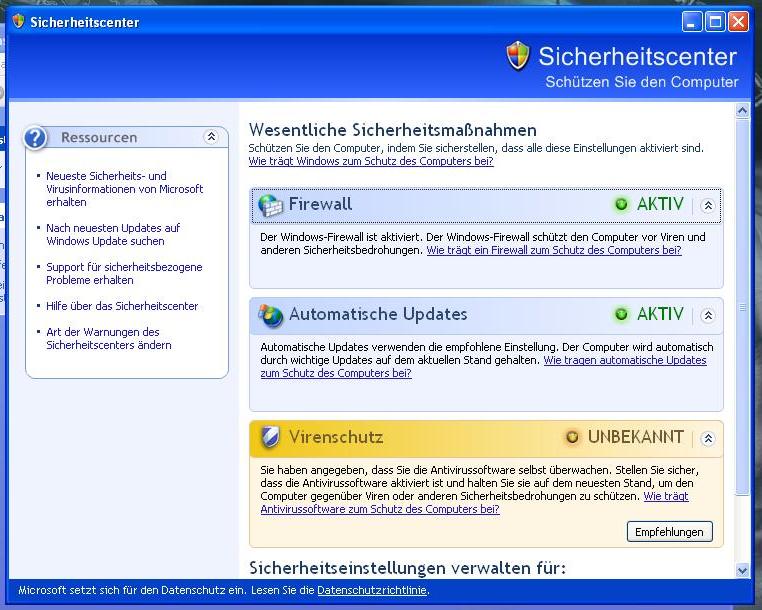Open Nach neuesten Updates auf Windows Update suchen

tap(113, 234)
